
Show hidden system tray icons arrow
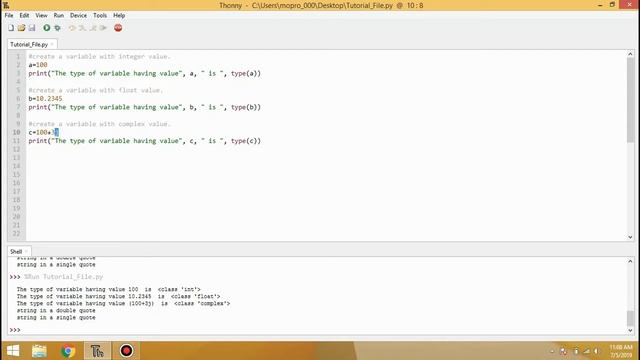pyautogui.click(x=552, y=351)
